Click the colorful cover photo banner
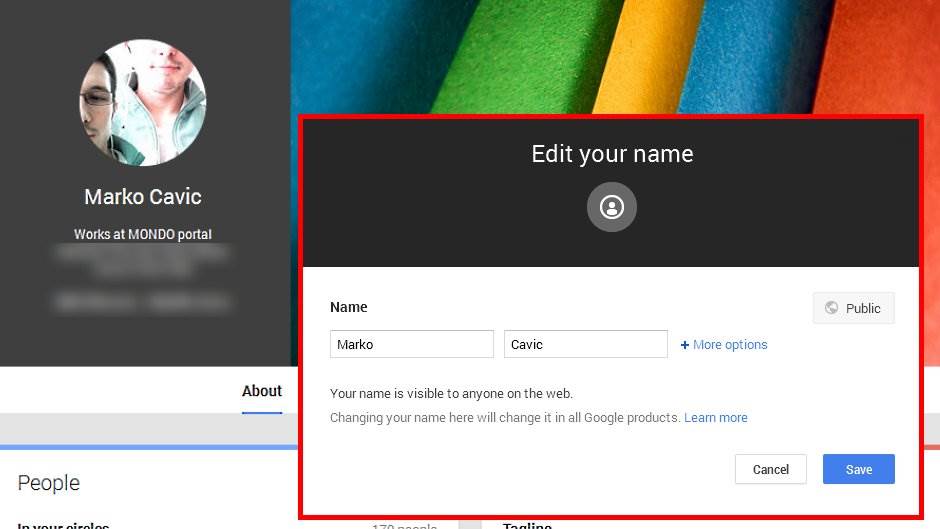Screen dimensions: 940x529 600,55
